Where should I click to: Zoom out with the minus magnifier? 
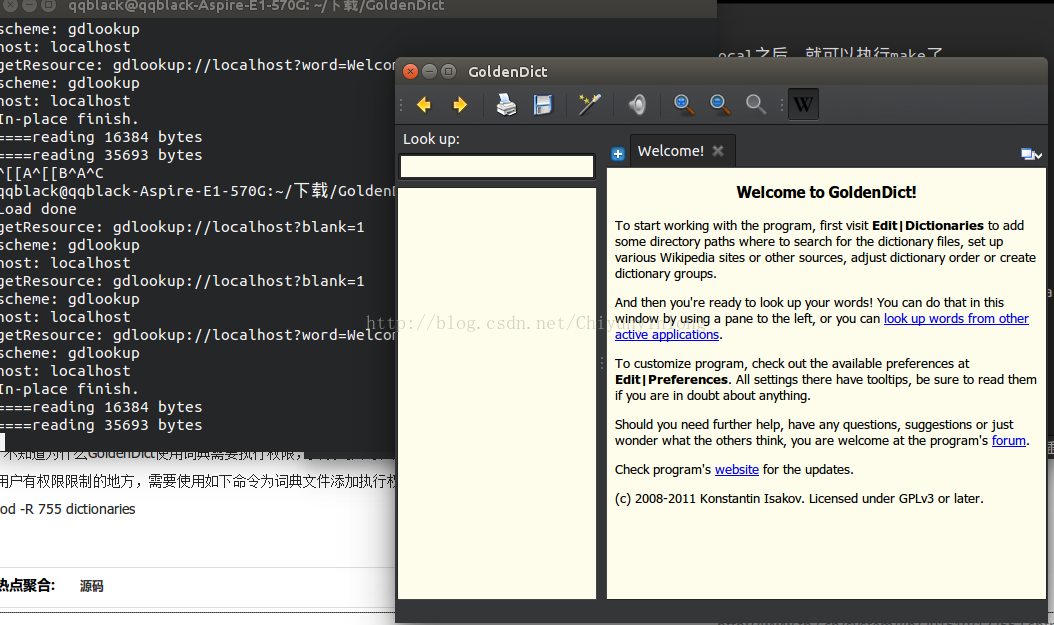pos(720,104)
